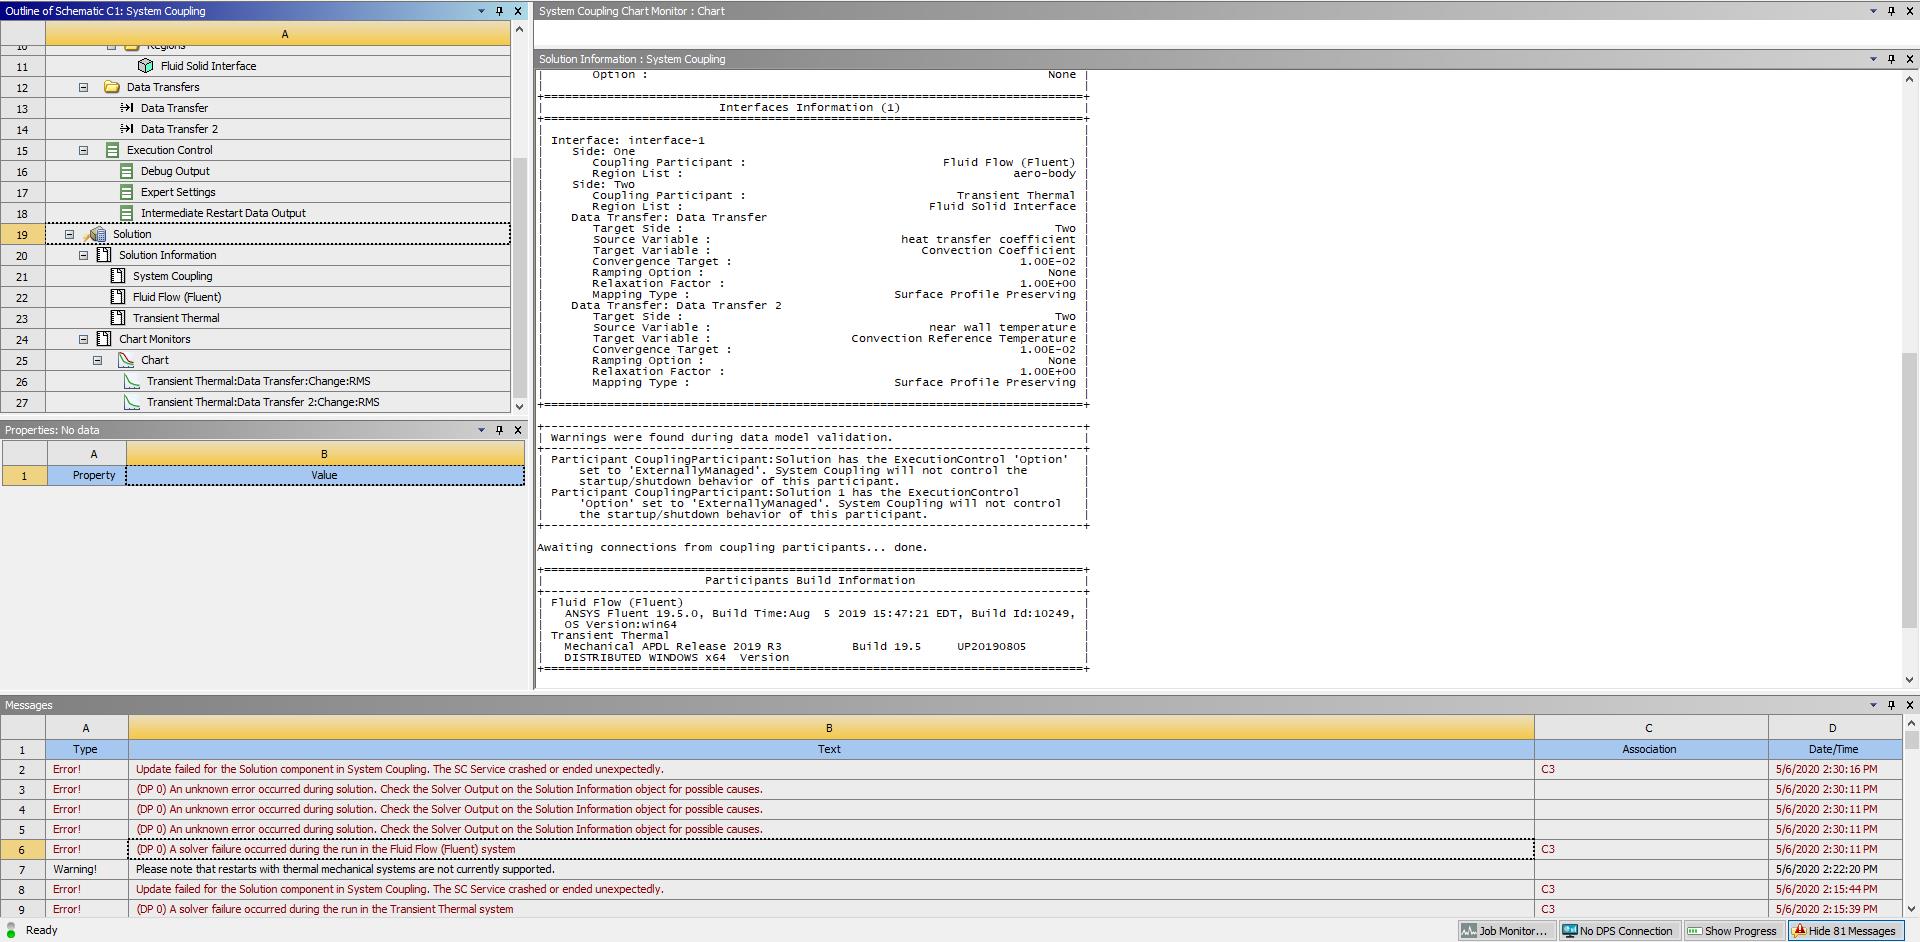This screenshot has height=942, width=1920.
Task: Click the Association column header in Messages
Action: [1649, 749]
